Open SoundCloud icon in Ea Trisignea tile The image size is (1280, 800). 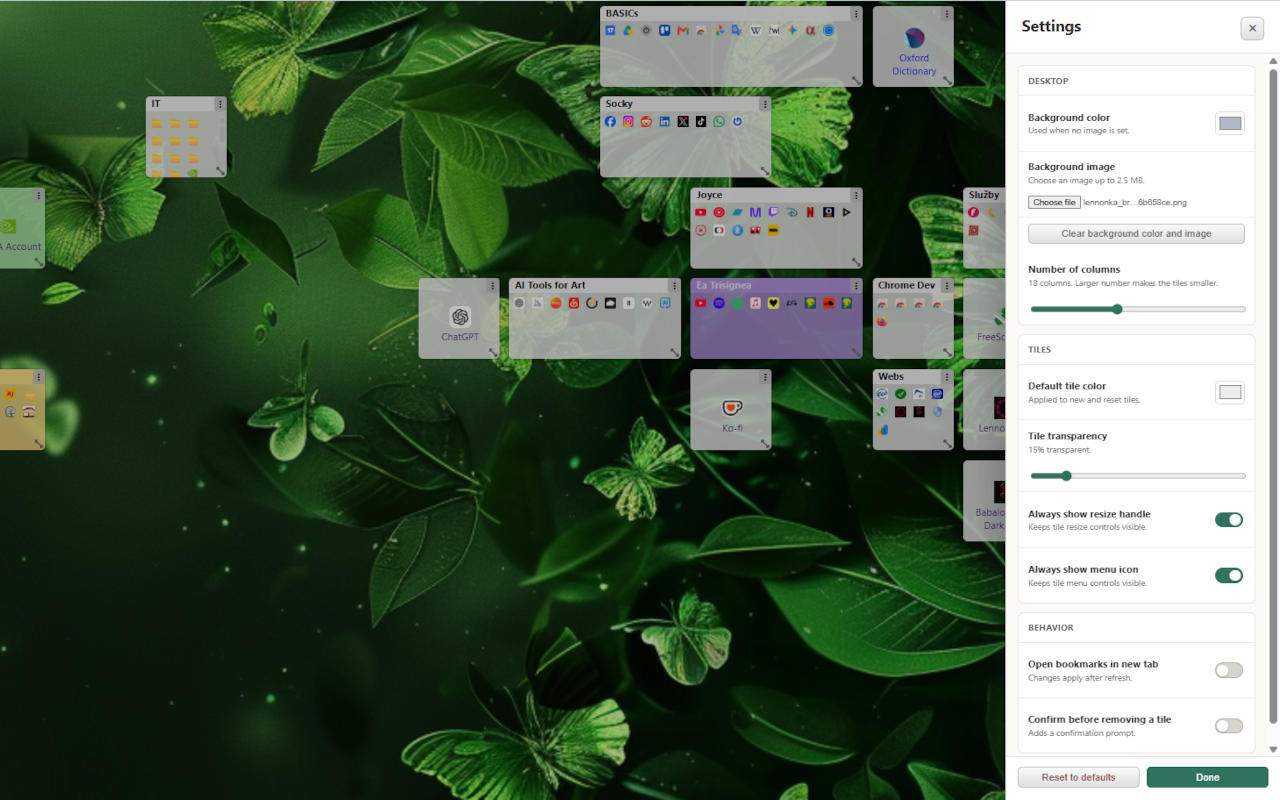pos(828,303)
